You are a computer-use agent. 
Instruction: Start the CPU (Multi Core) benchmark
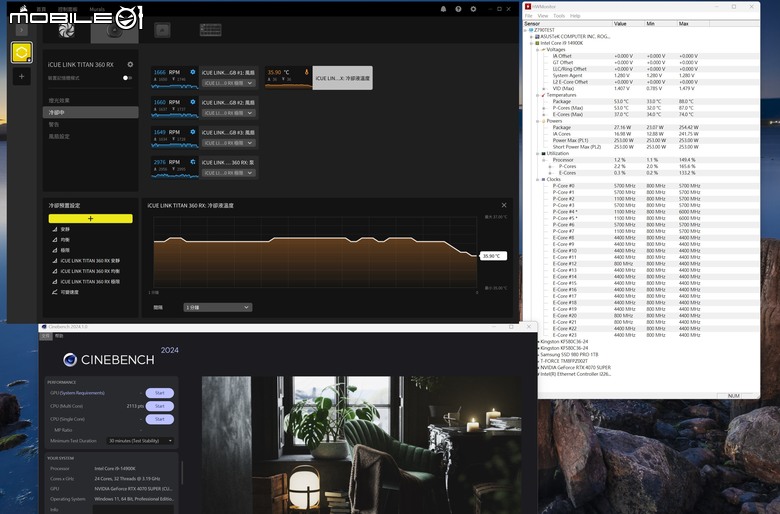click(x=160, y=406)
